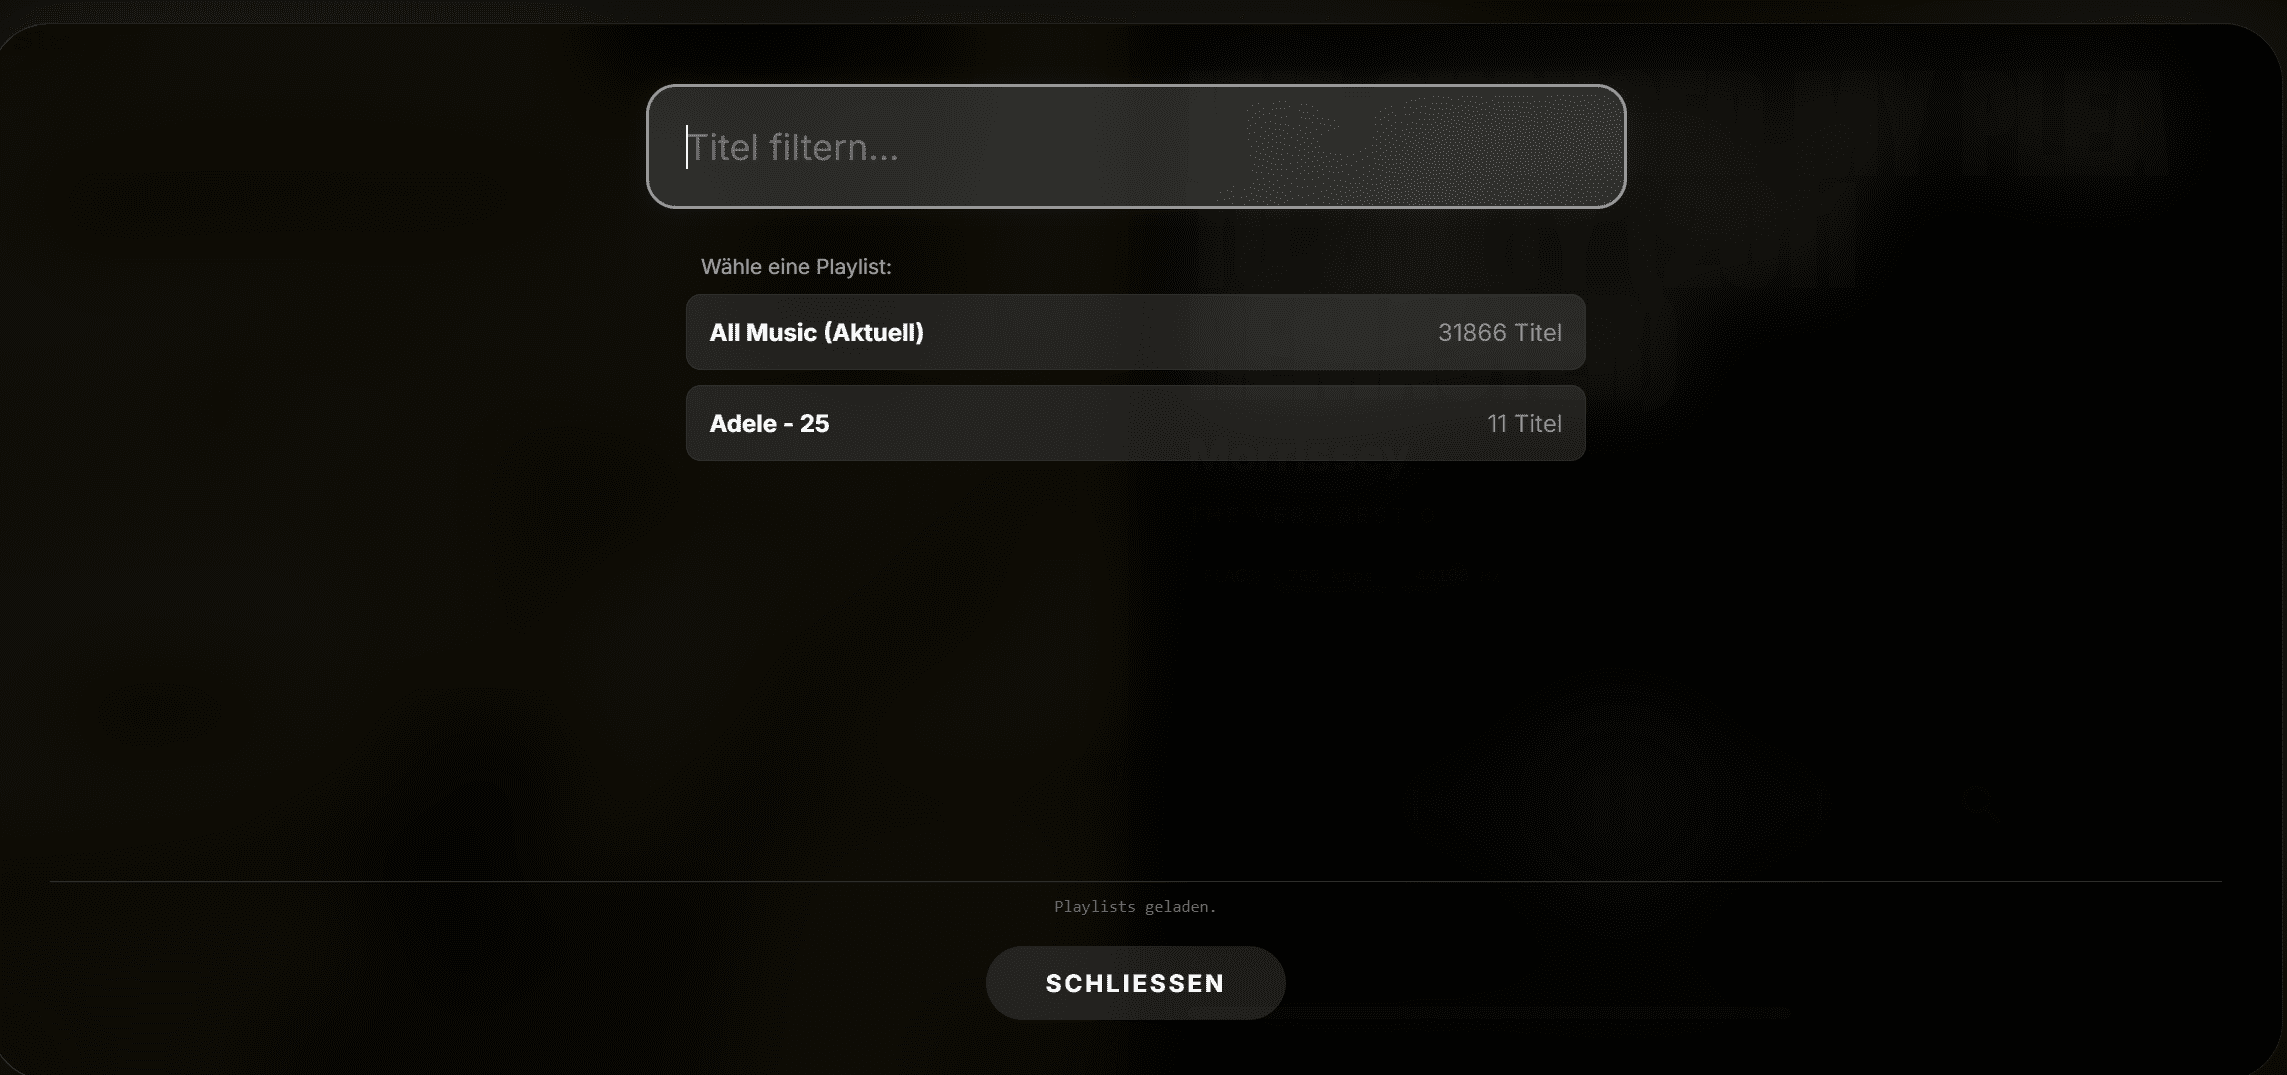Click the 'Titel filtern...' search field
2287x1075 pixels.
(1135, 147)
